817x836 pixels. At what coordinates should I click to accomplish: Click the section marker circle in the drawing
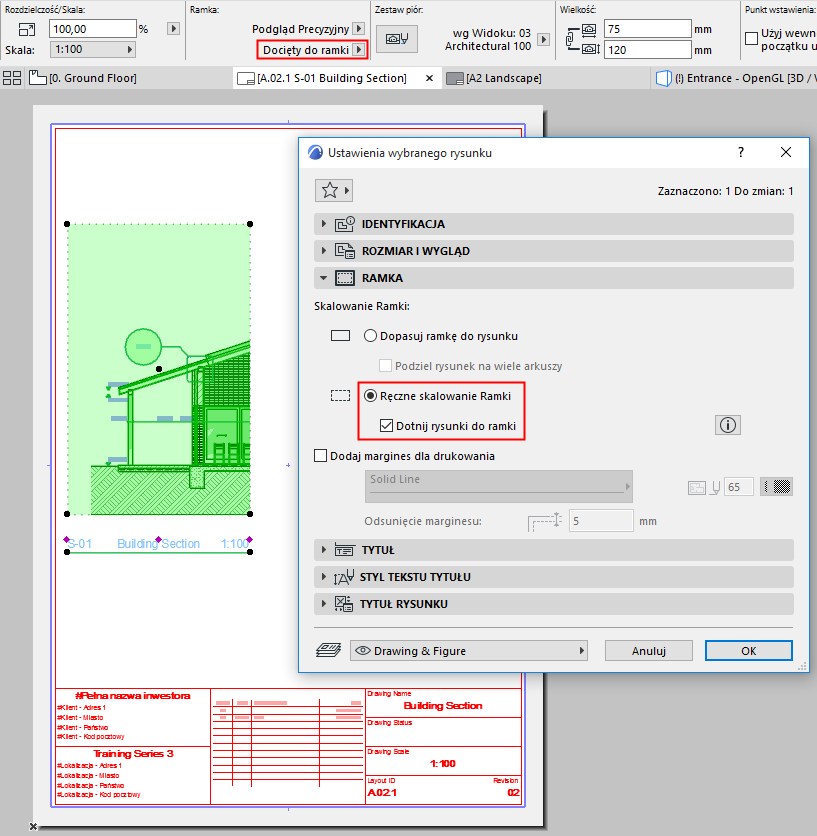click(143, 347)
